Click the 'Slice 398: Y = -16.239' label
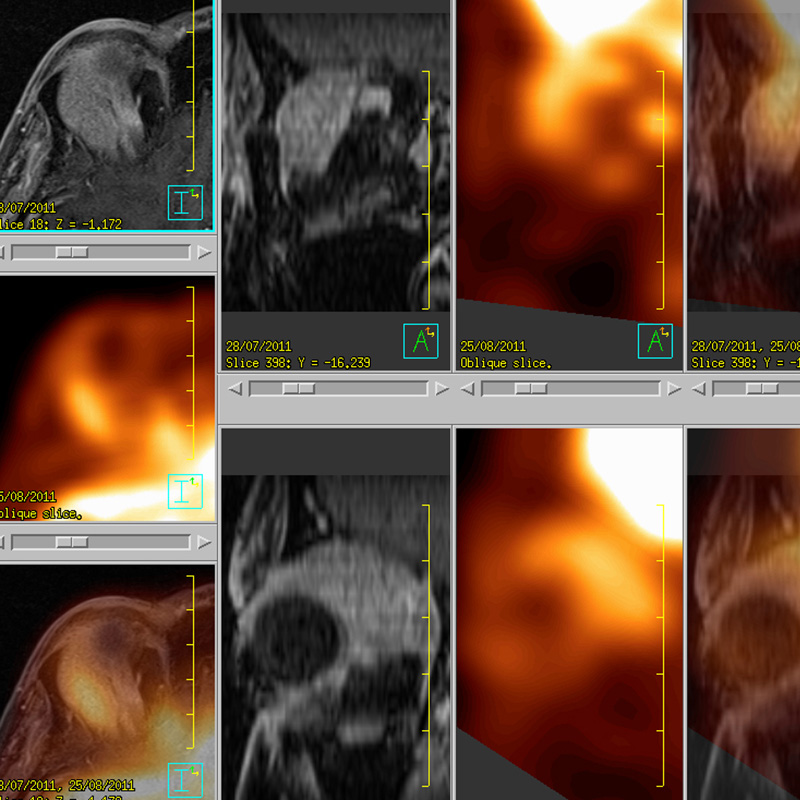The height and width of the screenshot is (800, 800). coord(298,363)
